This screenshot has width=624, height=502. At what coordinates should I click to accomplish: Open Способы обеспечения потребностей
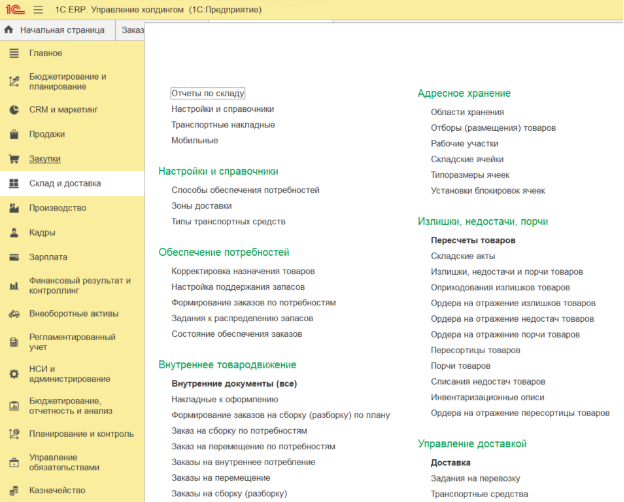[x=245, y=190]
